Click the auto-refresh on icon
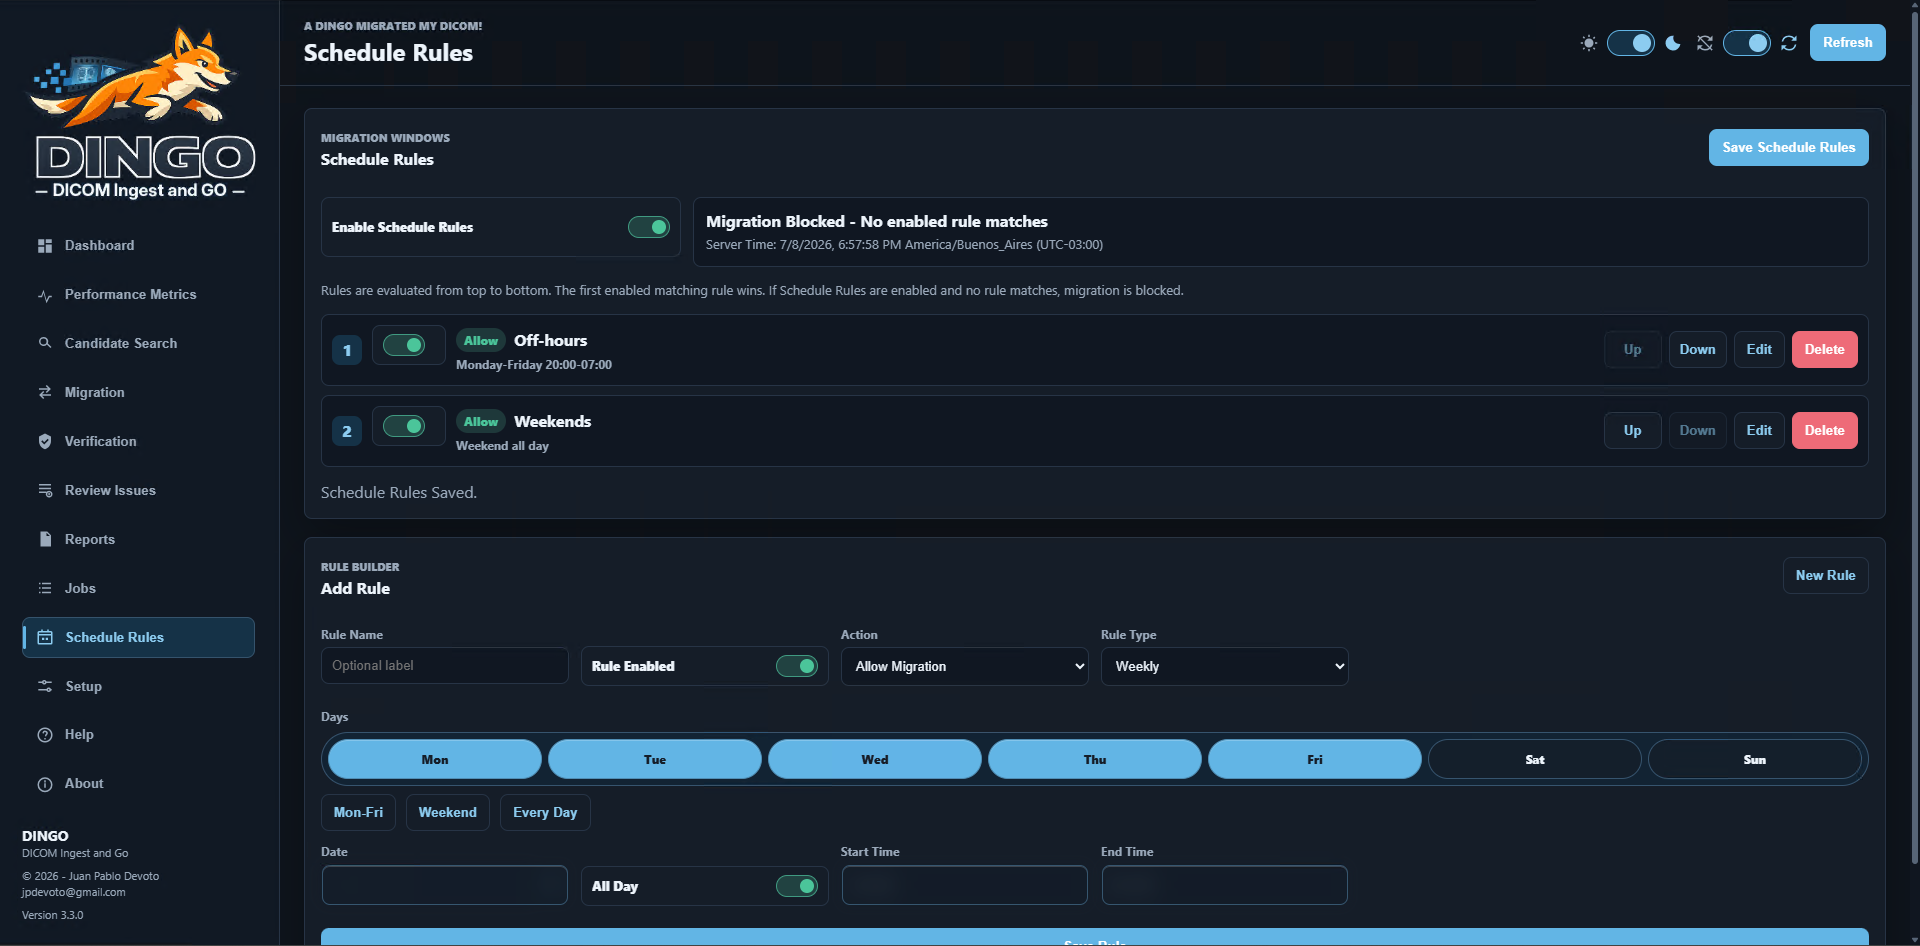The image size is (1920, 946). [1789, 43]
